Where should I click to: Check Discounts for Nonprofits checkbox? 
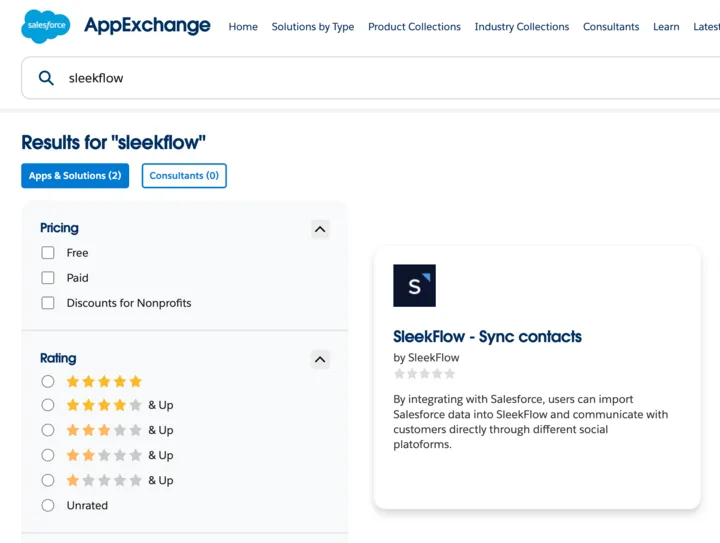[x=48, y=303]
